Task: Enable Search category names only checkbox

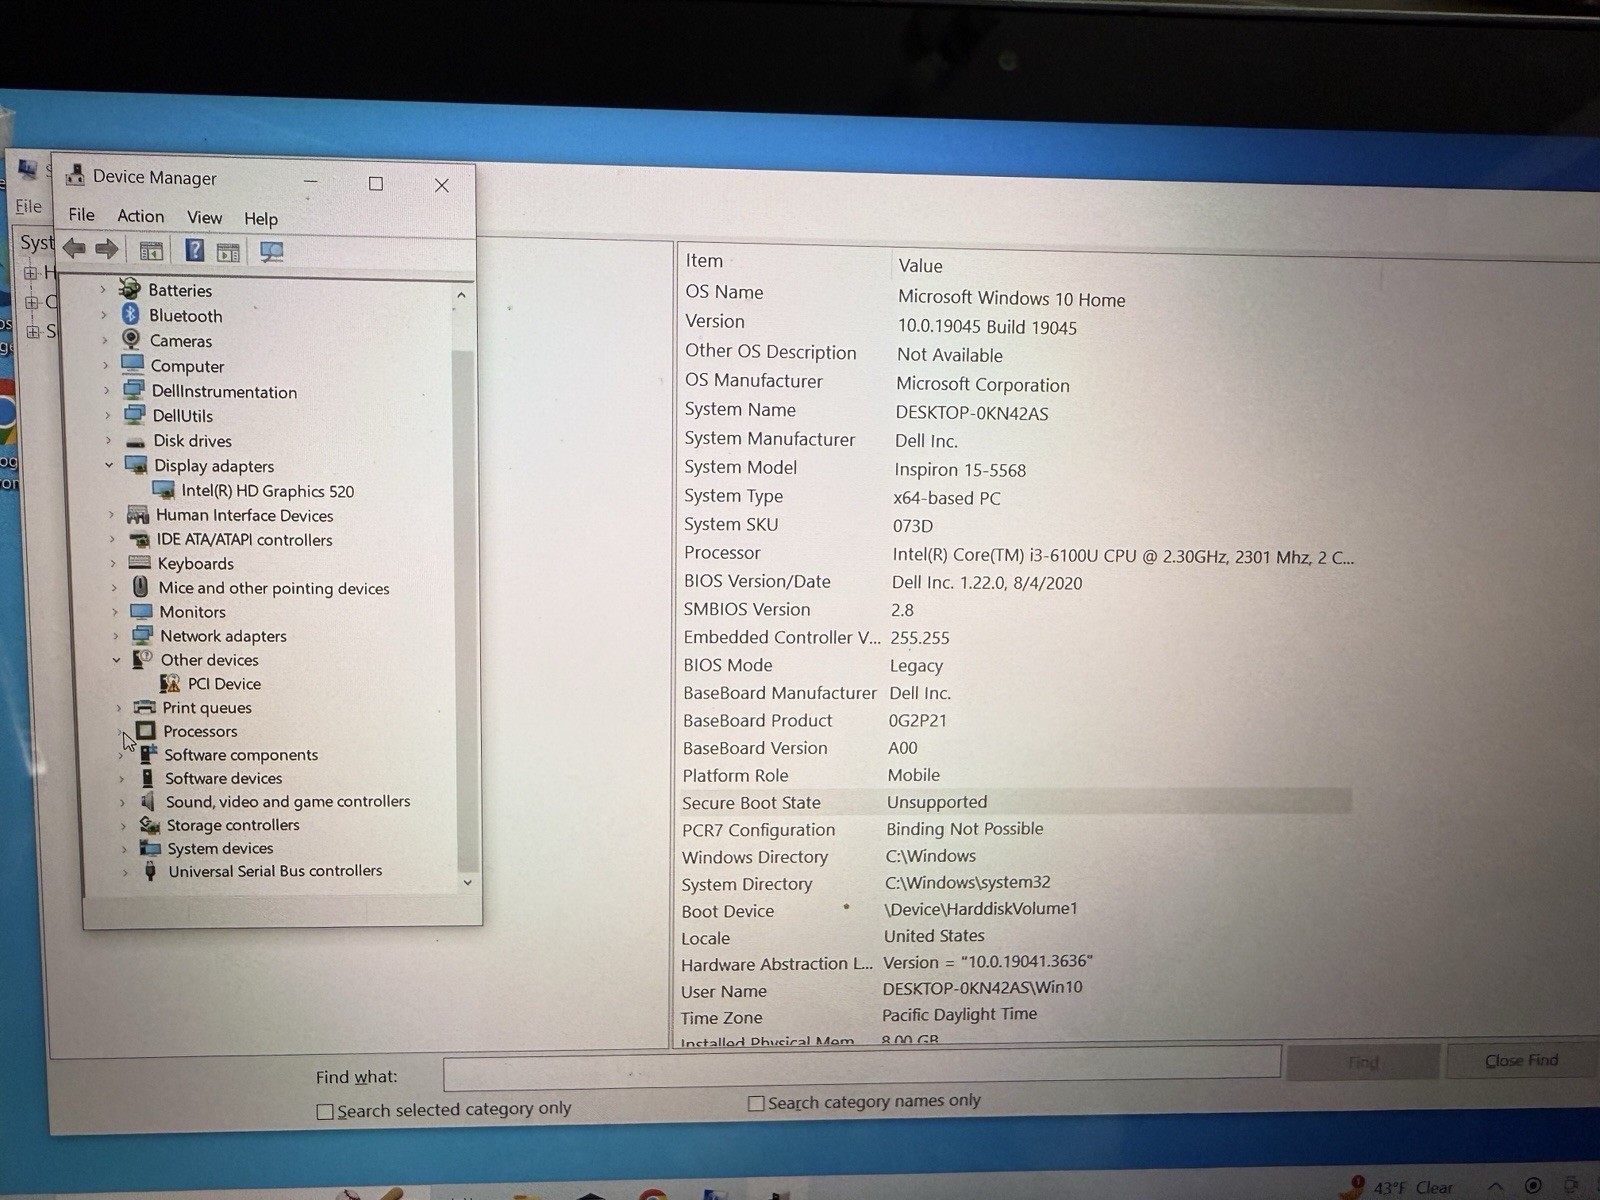Action: [756, 1103]
